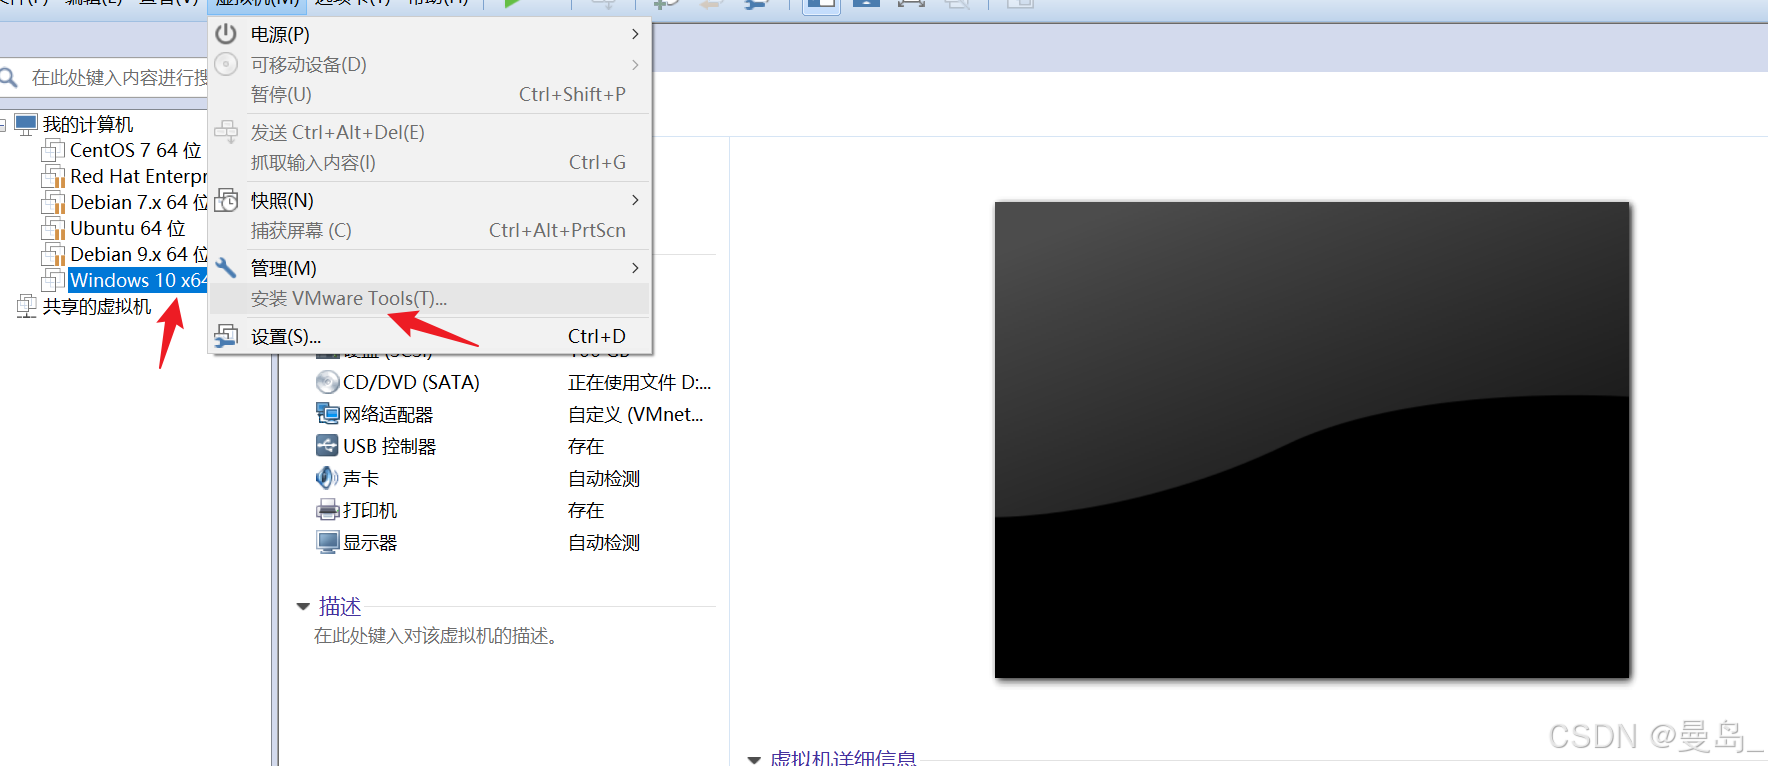Choose 电源(P) from the VM menu
The image size is (1768, 766).
pyautogui.click(x=430, y=34)
